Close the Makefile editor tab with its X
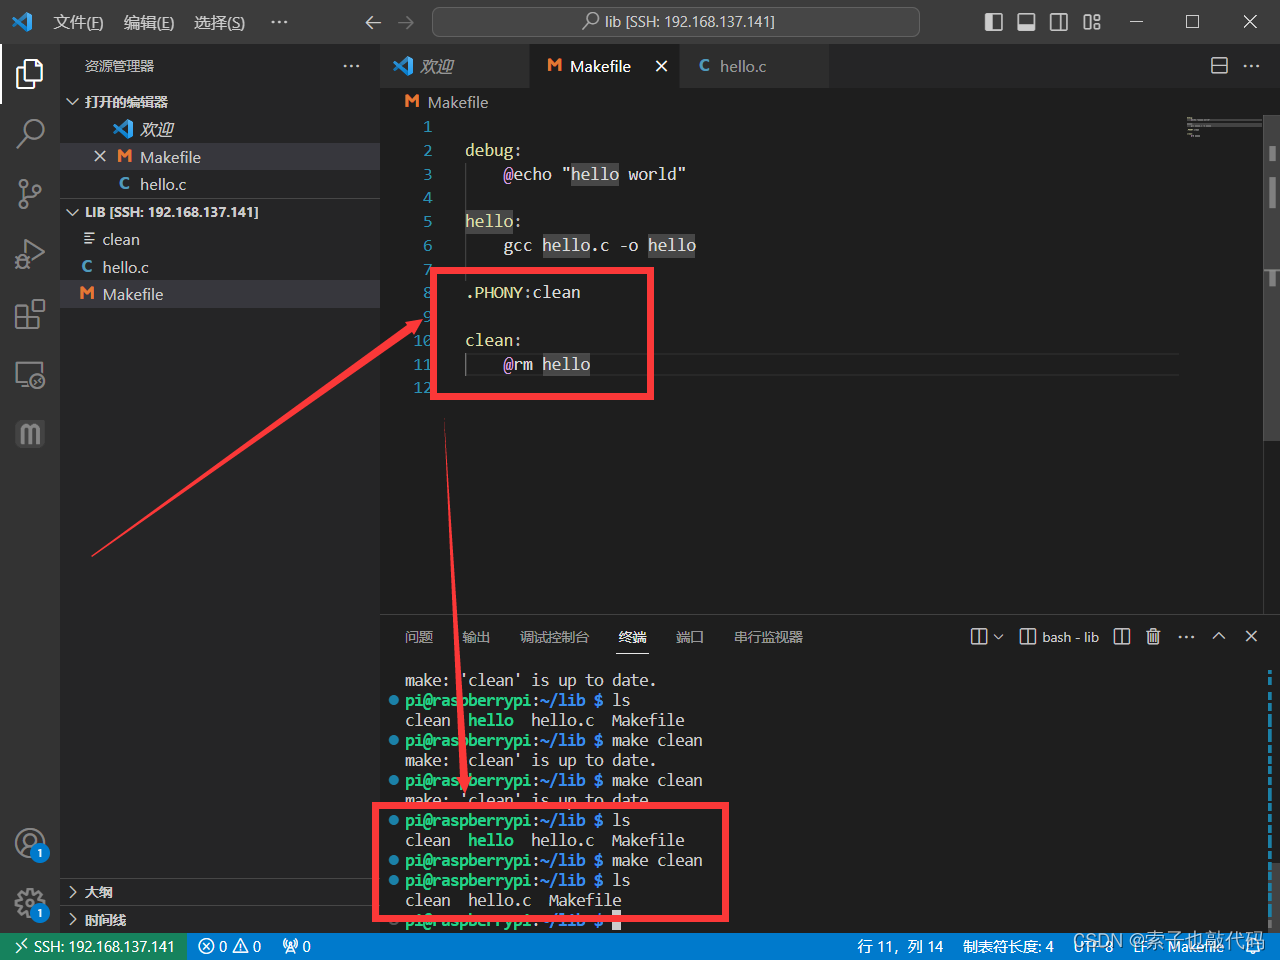 [661, 66]
